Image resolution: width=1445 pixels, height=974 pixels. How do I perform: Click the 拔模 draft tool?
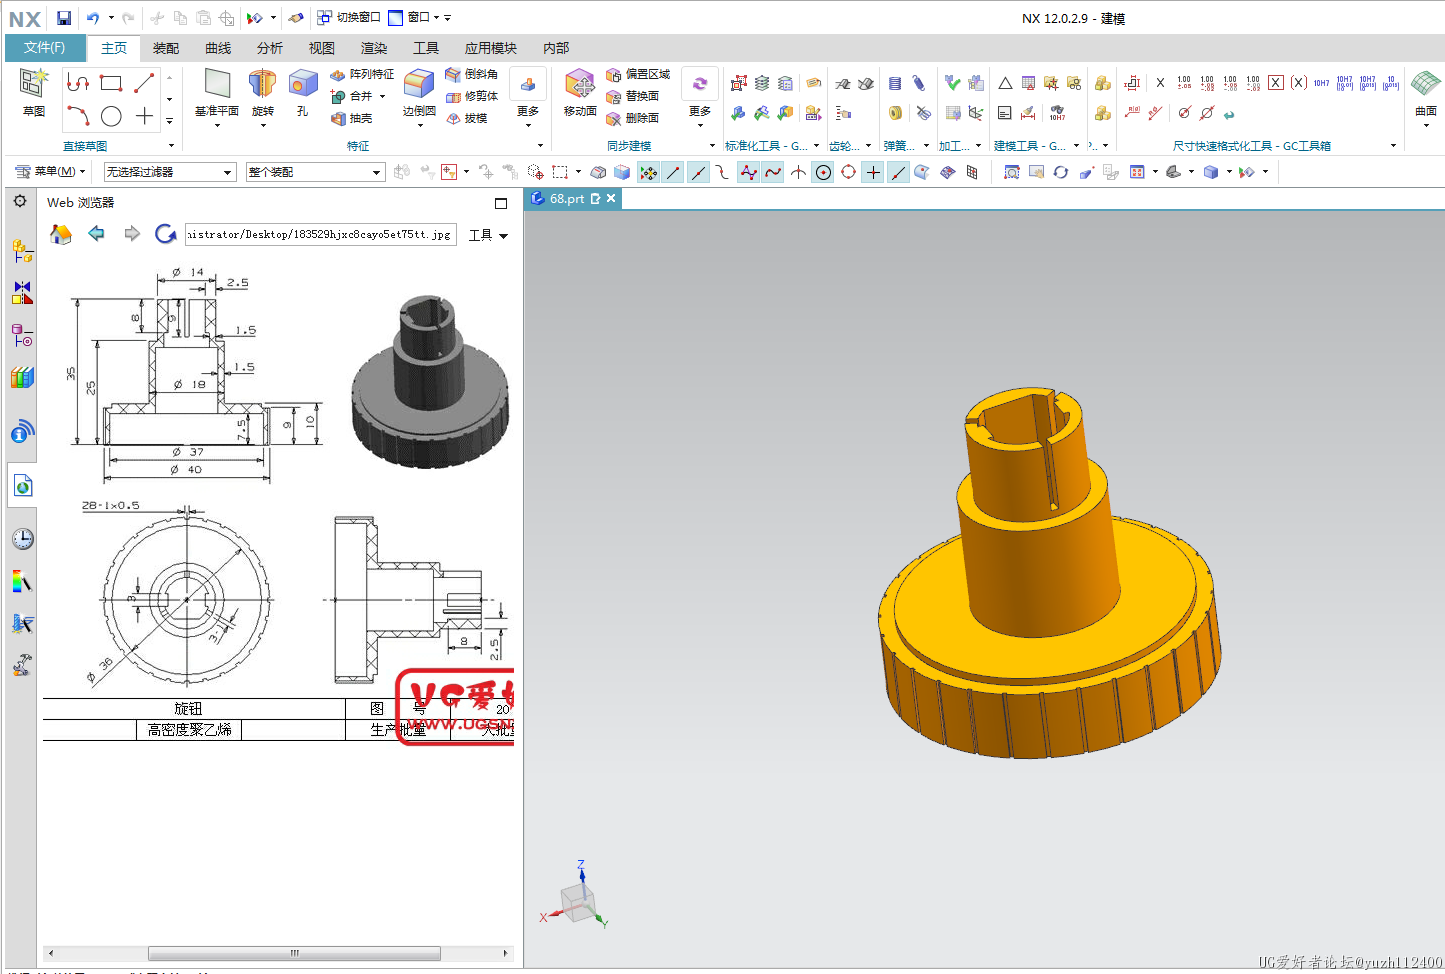[x=466, y=118]
